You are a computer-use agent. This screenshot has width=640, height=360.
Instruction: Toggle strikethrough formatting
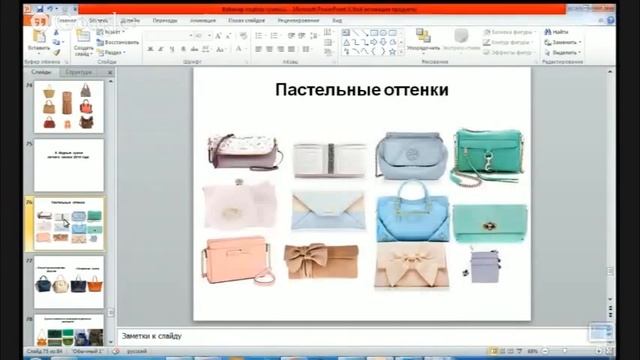[x=194, y=49]
